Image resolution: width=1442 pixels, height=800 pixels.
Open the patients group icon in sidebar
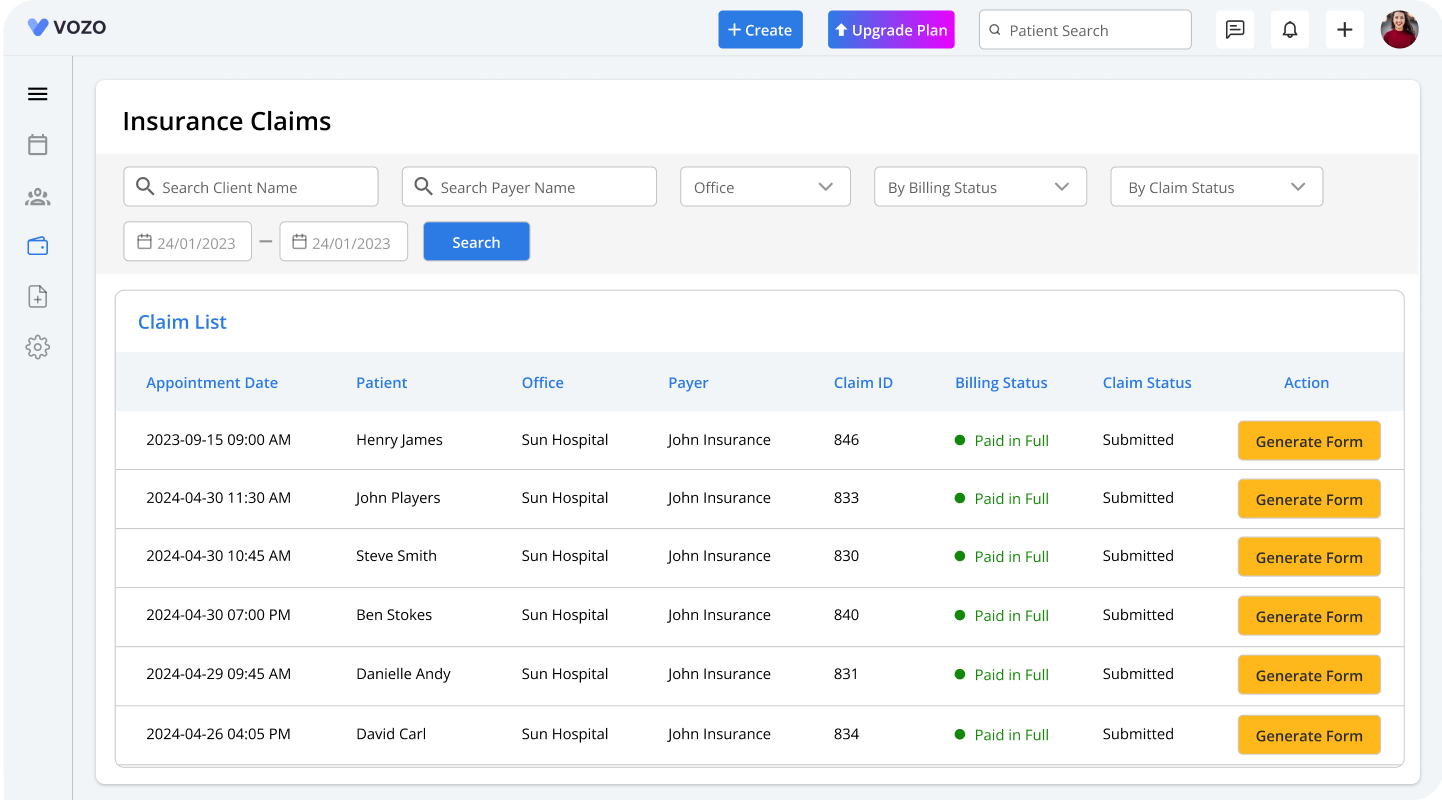coord(38,196)
